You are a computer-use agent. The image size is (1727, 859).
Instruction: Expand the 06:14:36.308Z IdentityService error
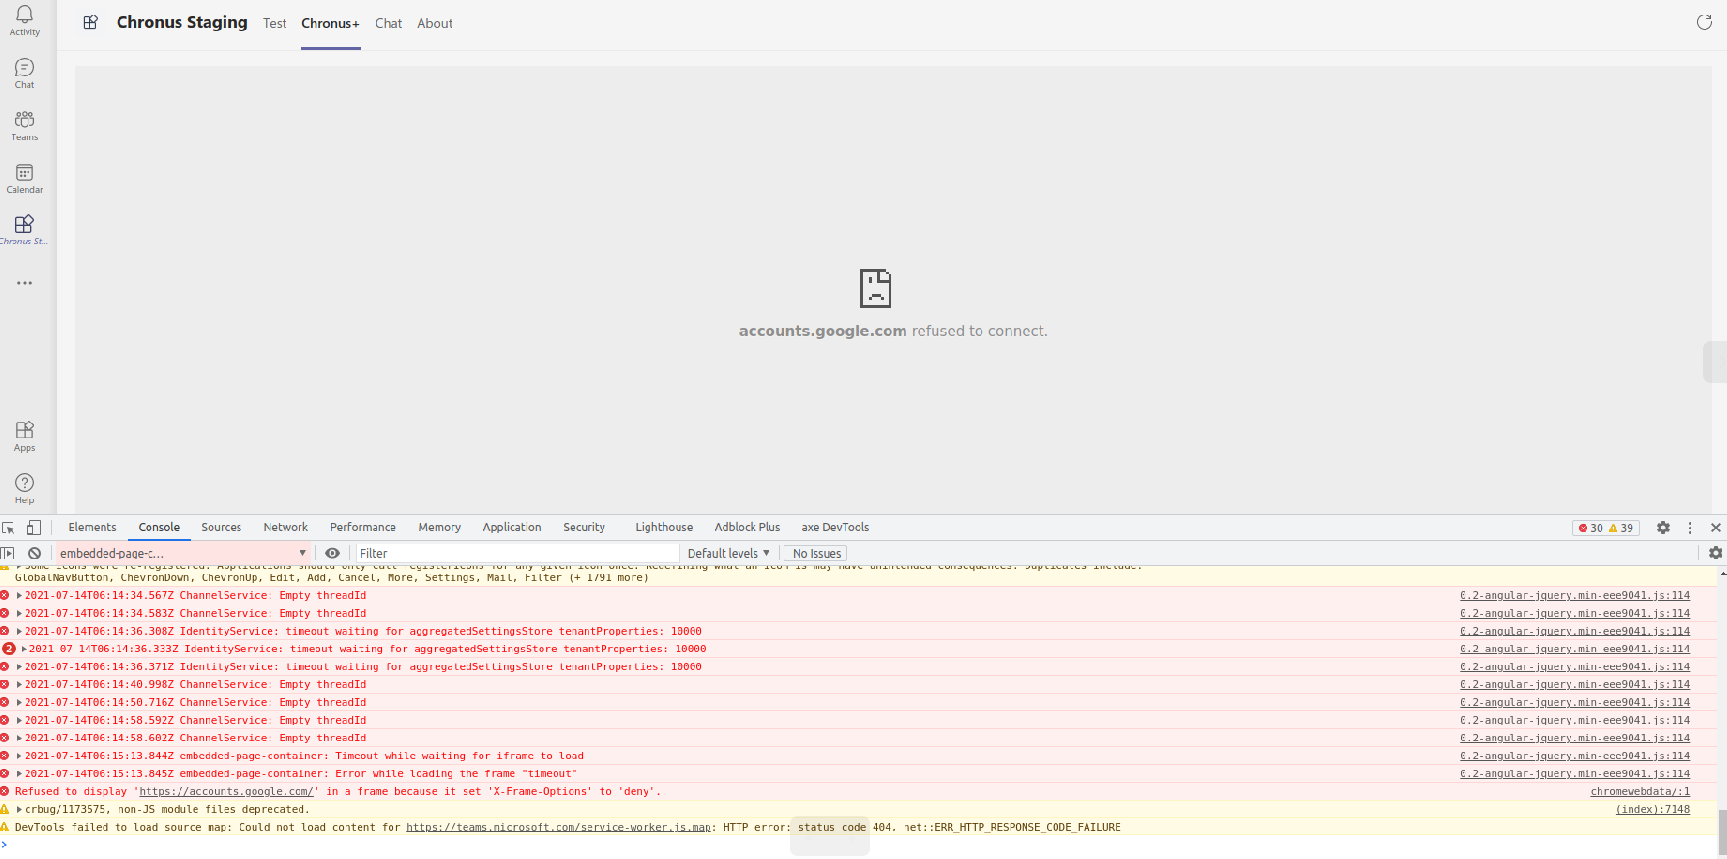[x=19, y=632]
